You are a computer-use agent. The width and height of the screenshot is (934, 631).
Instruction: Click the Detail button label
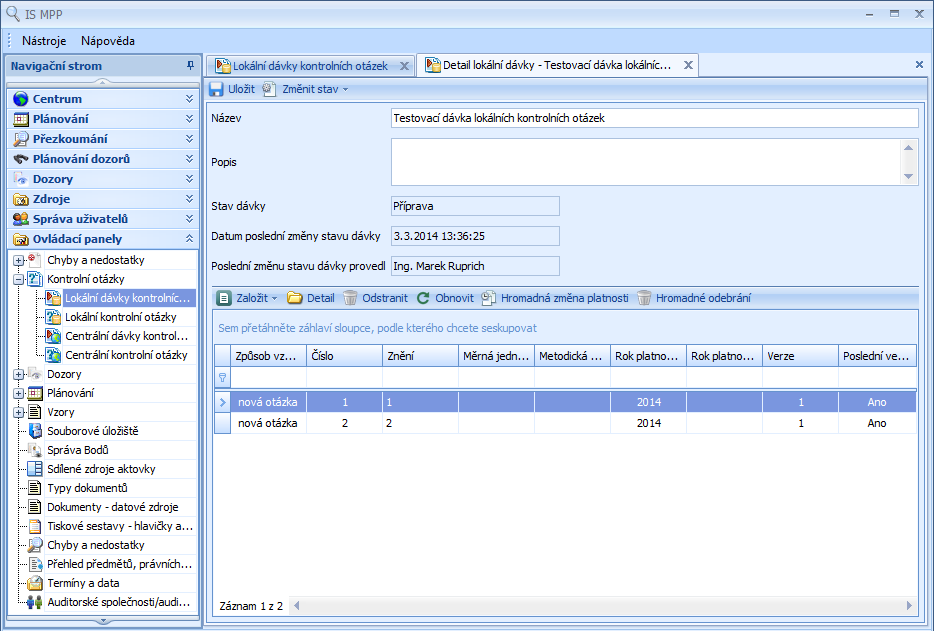(320, 298)
